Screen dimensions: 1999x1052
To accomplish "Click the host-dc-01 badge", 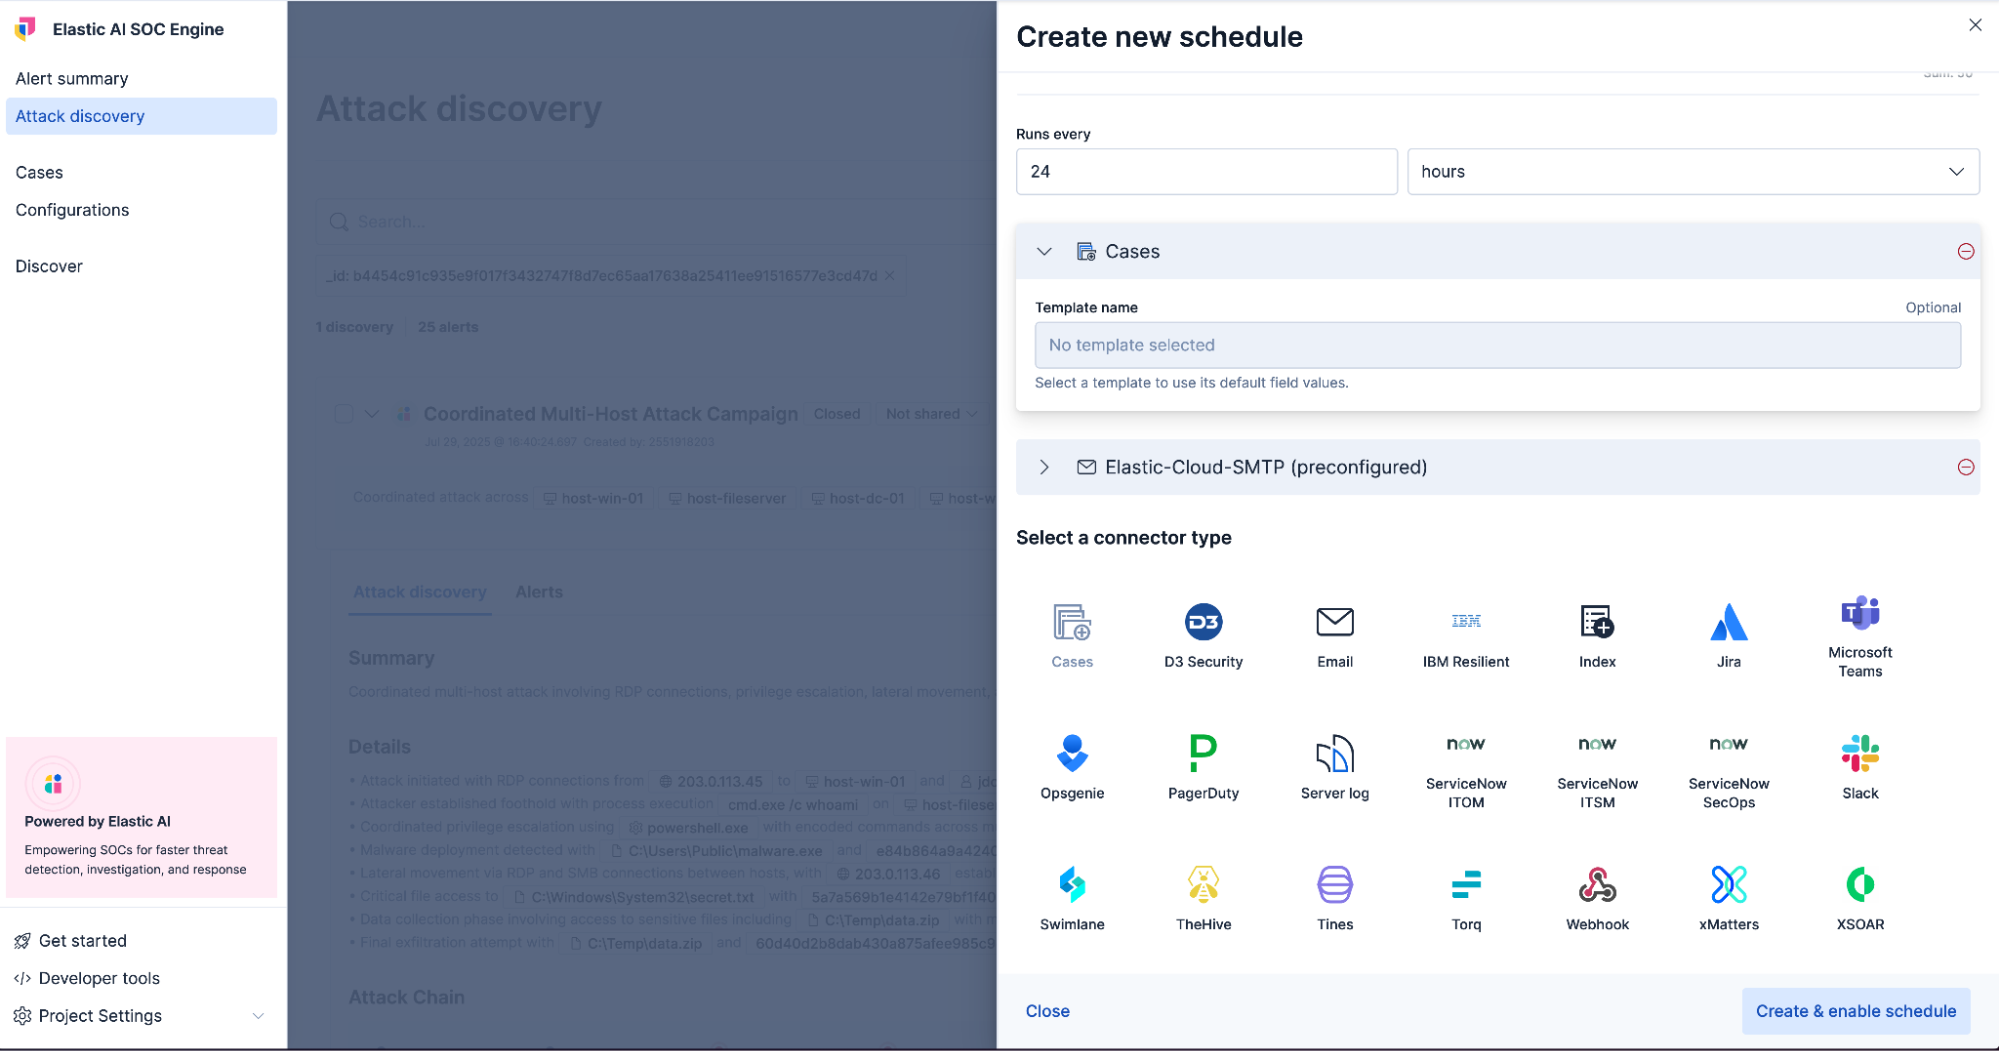I will click(858, 498).
